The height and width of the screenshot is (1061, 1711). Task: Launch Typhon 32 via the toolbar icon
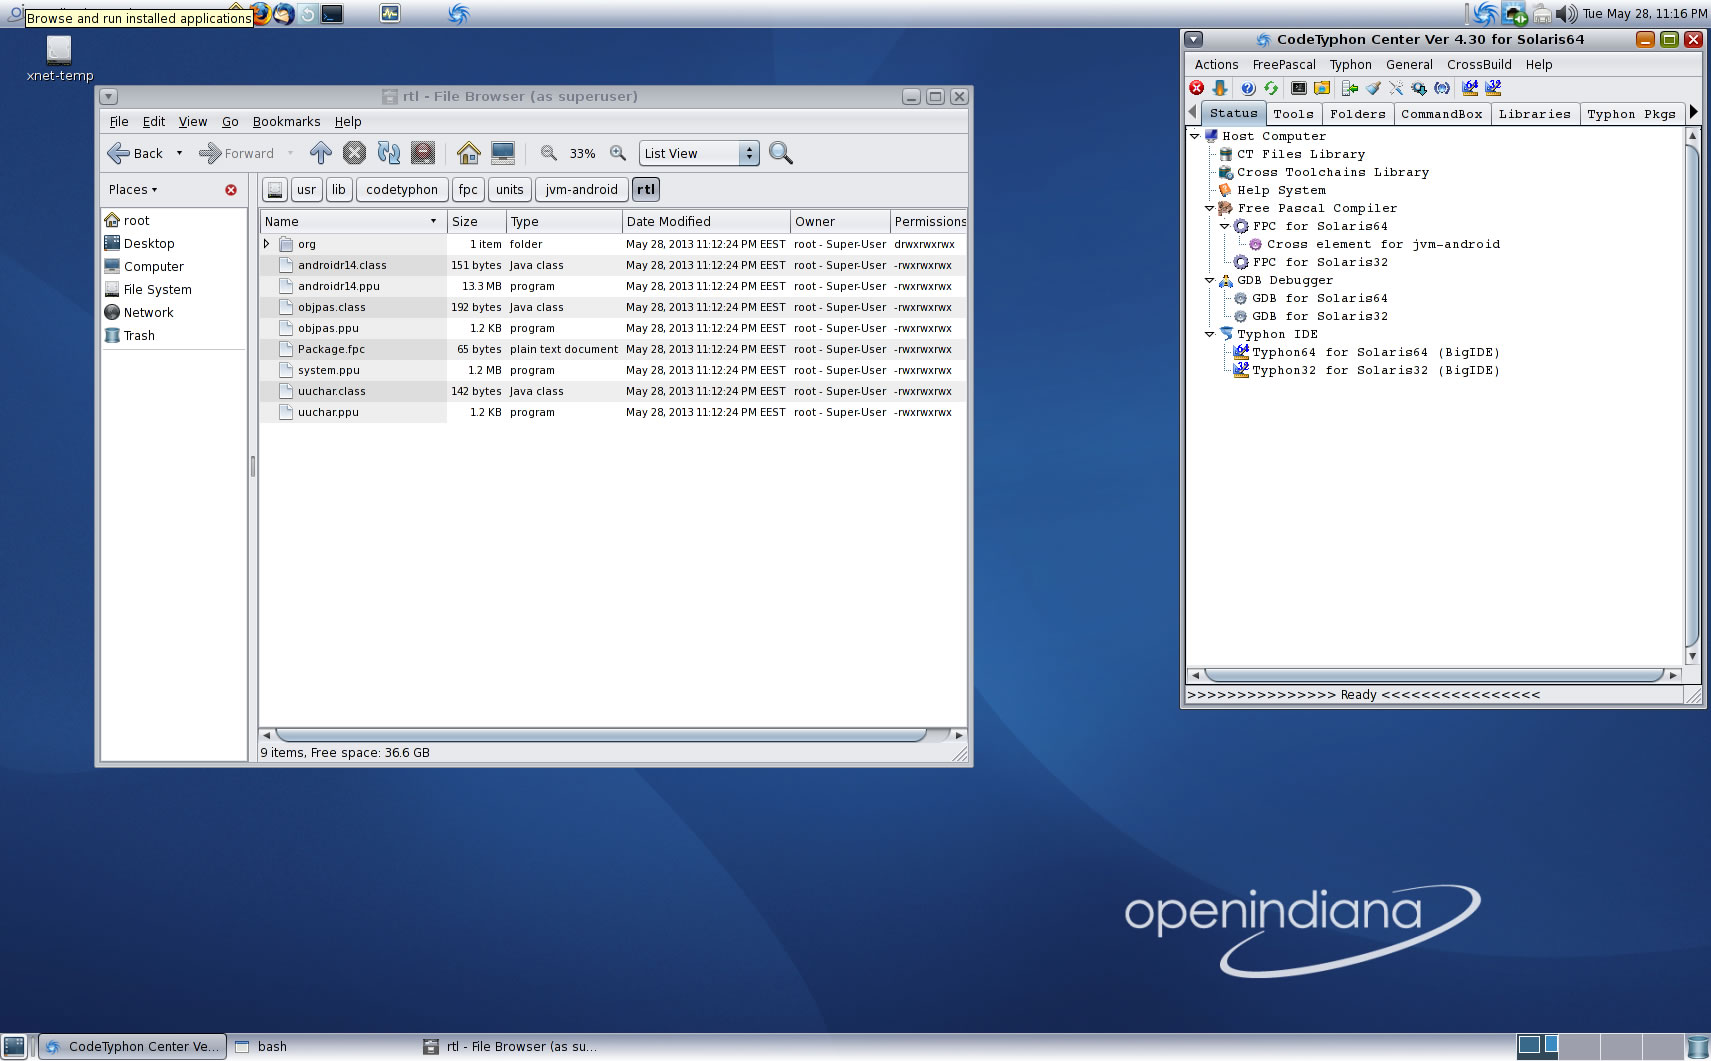pyautogui.click(x=1493, y=88)
